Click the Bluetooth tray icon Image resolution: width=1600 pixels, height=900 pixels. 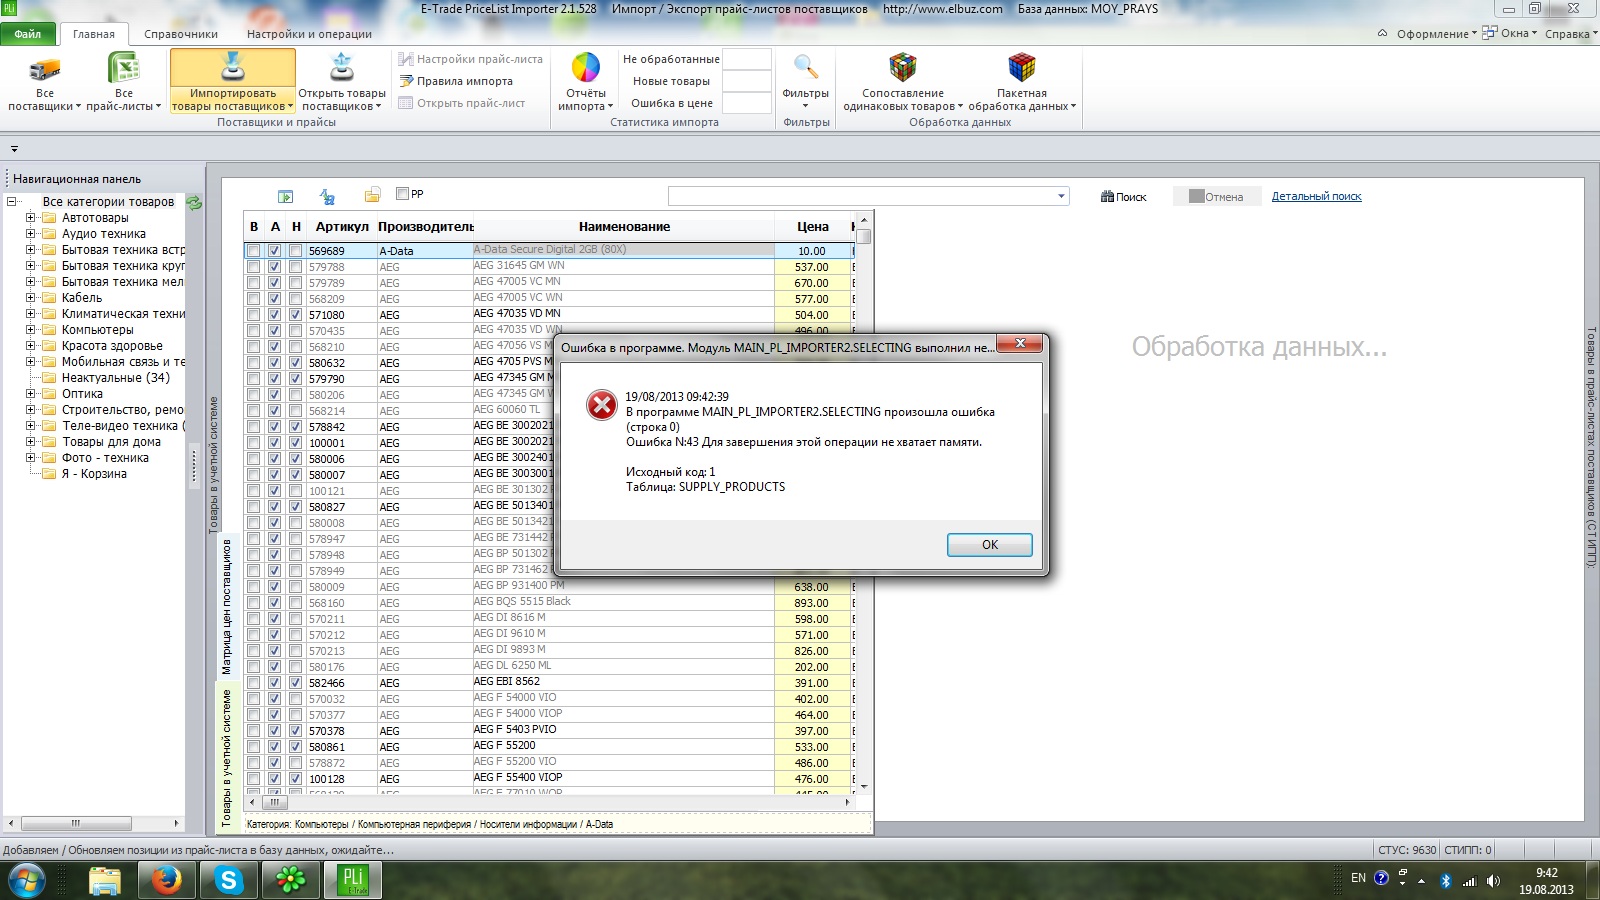point(1445,881)
